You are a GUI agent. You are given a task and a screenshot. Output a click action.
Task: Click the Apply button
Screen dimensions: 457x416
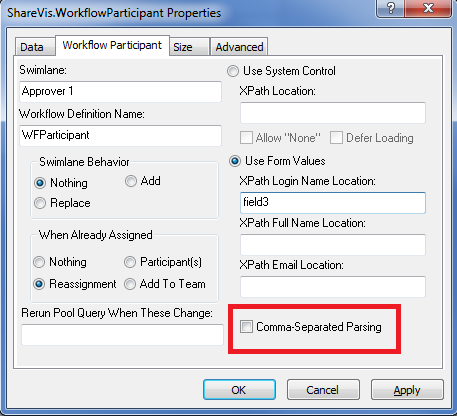407,390
